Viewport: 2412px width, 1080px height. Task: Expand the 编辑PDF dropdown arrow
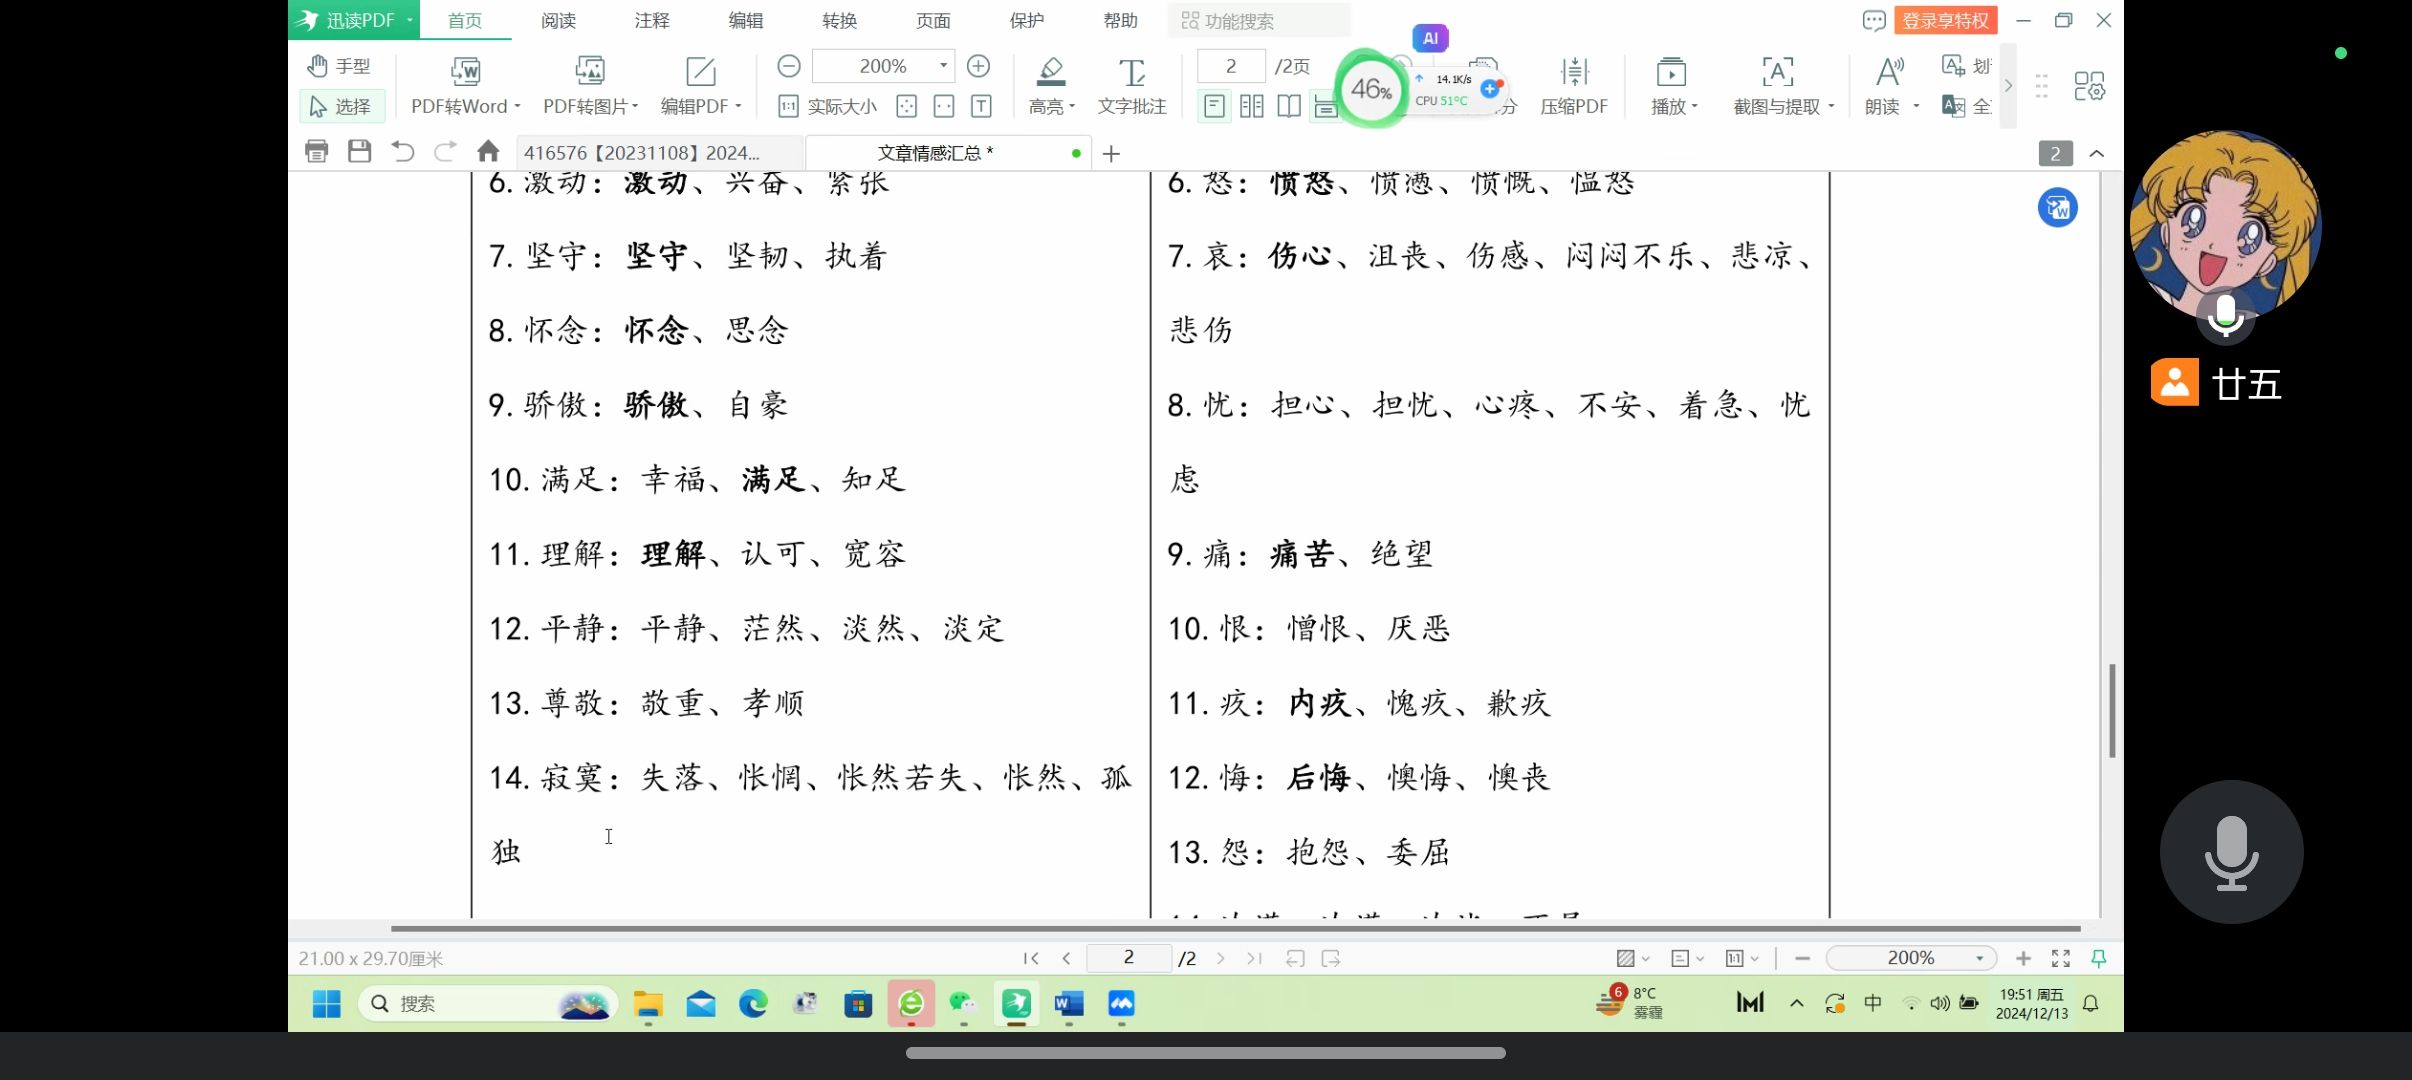click(x=739, y=107)
